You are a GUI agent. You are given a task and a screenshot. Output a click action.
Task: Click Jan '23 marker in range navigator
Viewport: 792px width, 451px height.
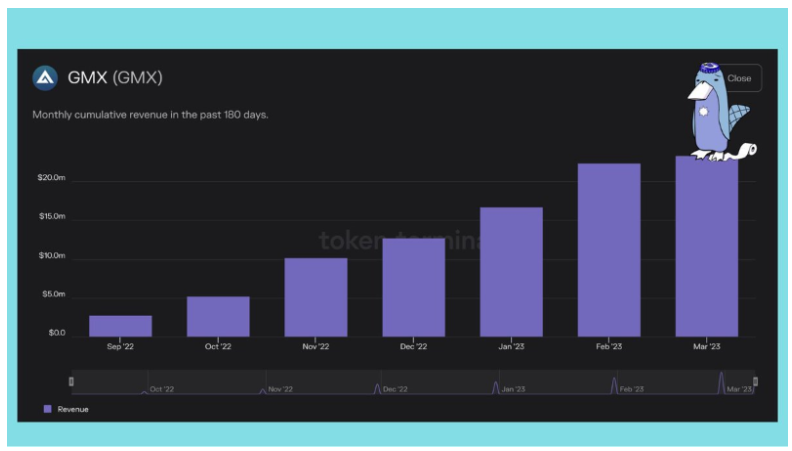[x=513, y=389]
